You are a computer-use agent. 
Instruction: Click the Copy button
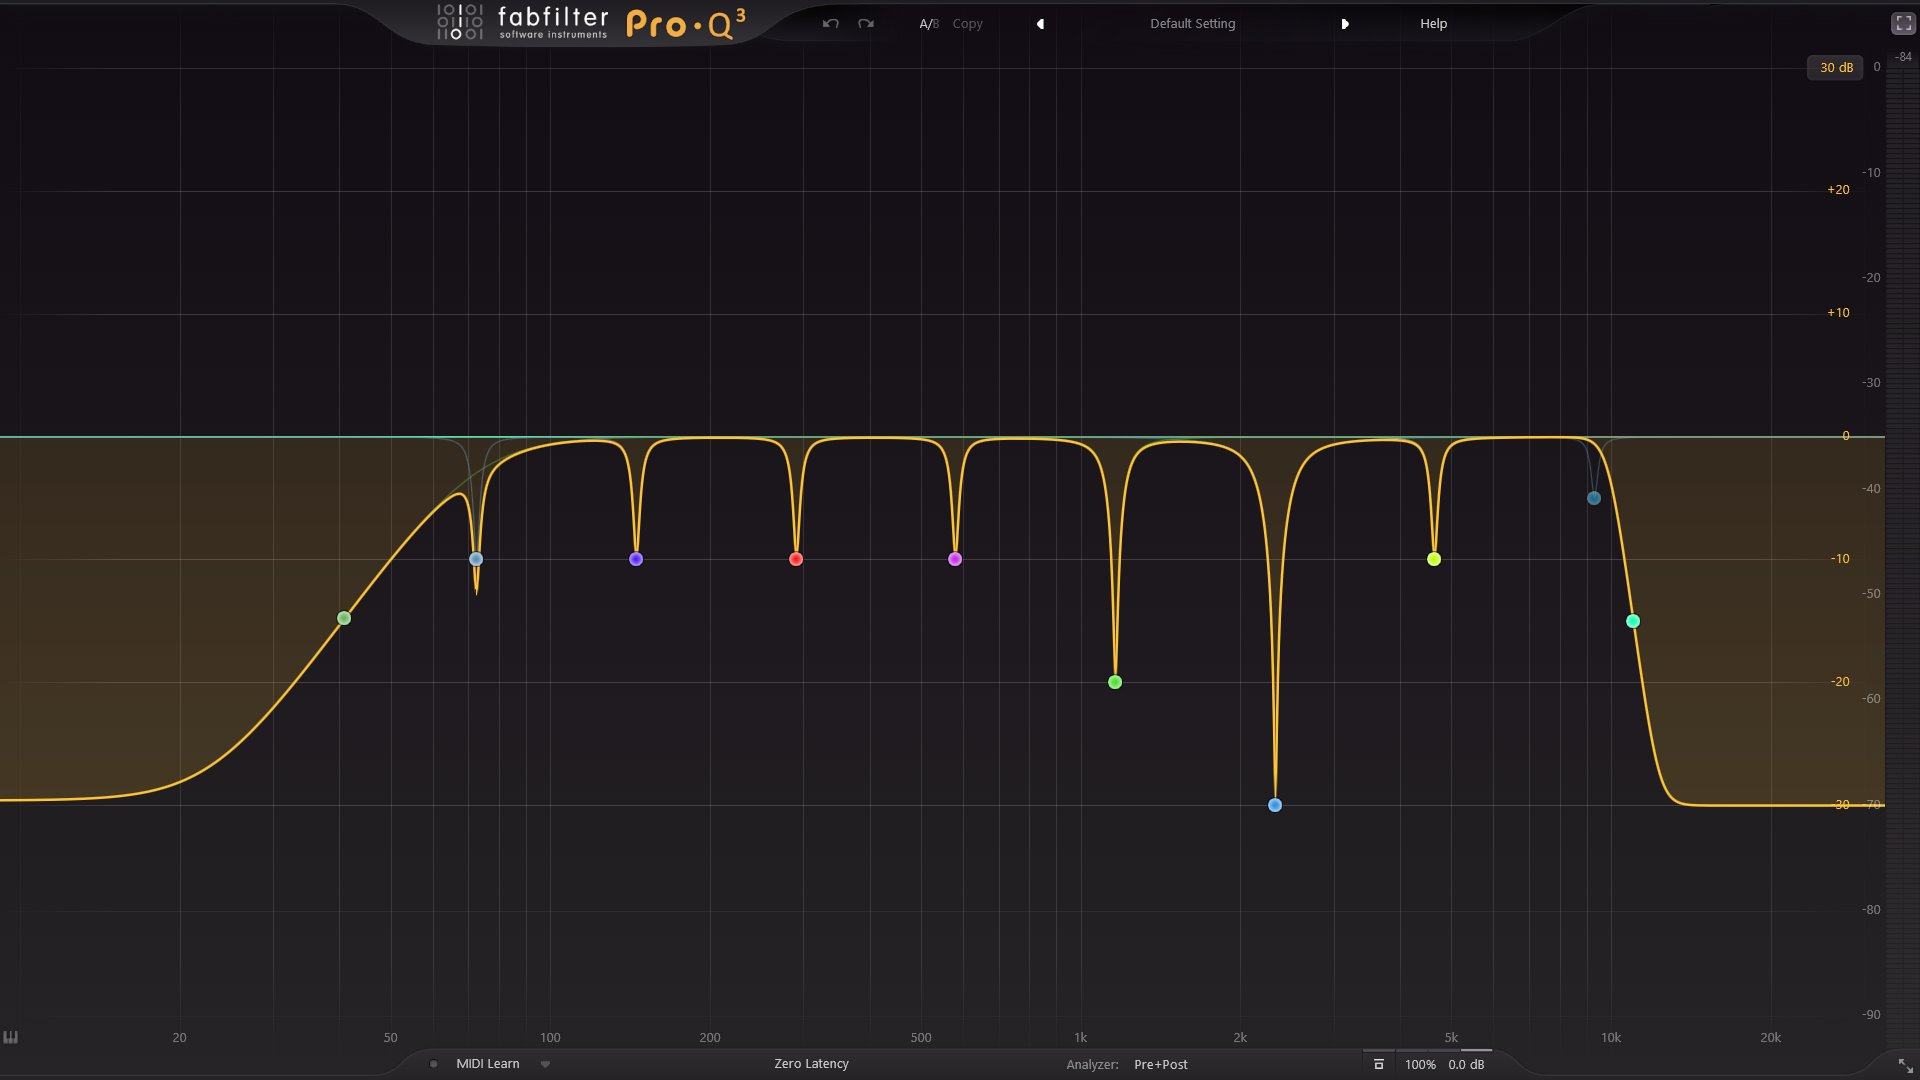967,24
